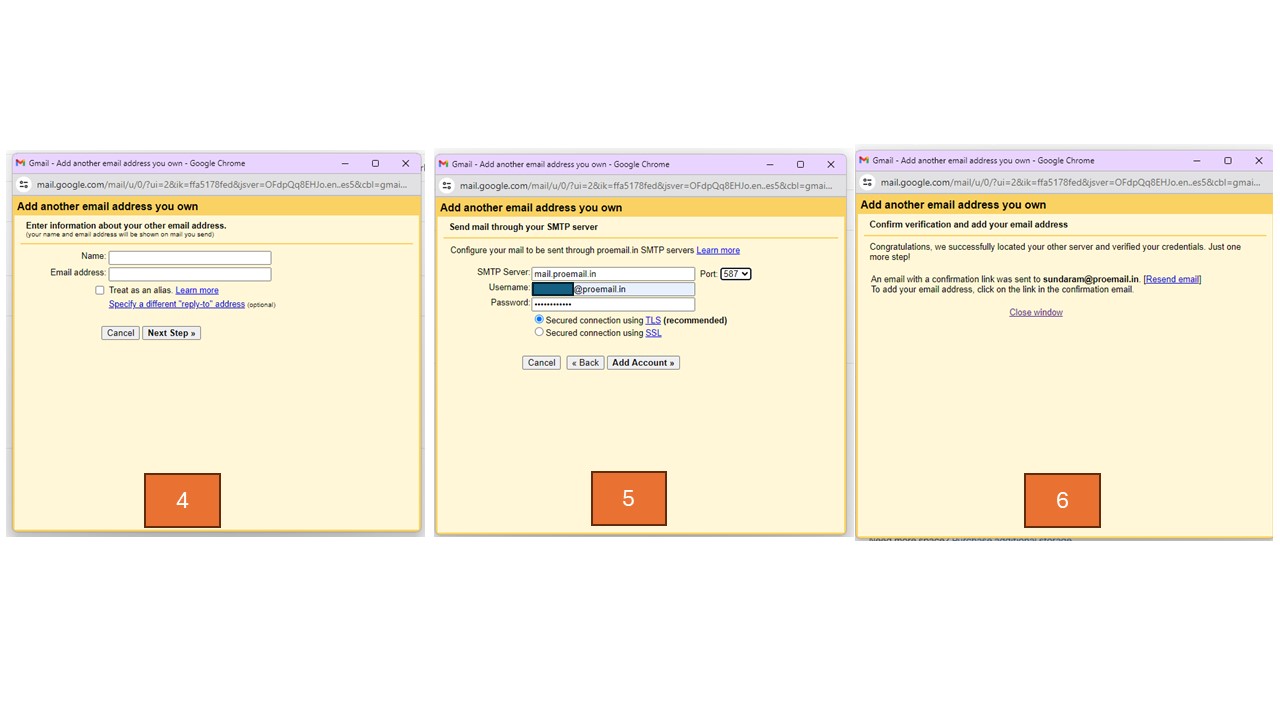
Task: Click the heading 'Send mail through your SMTP server'
Action: [x=524, y=227]
